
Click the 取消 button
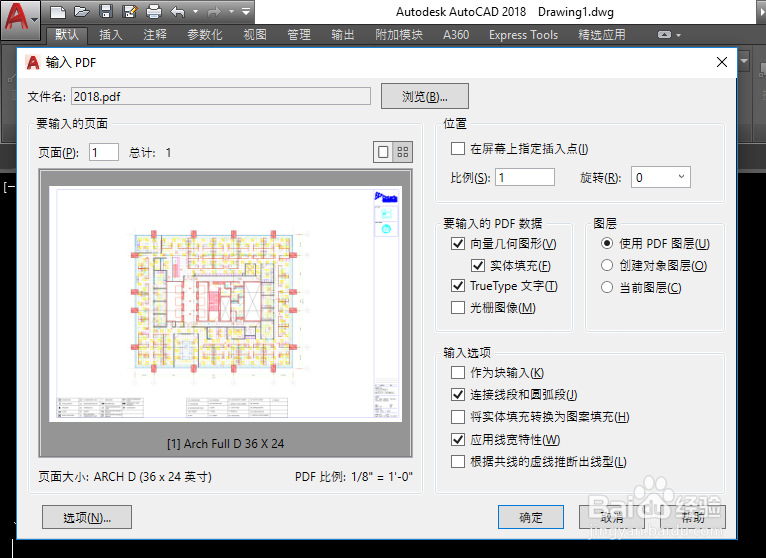[612, 517]
